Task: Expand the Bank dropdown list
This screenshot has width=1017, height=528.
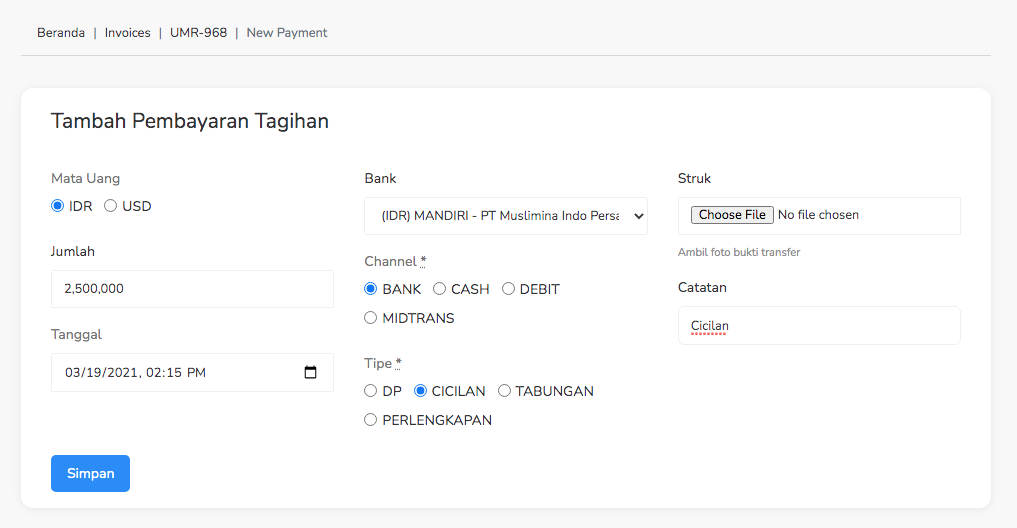Action: click(505, 216)
